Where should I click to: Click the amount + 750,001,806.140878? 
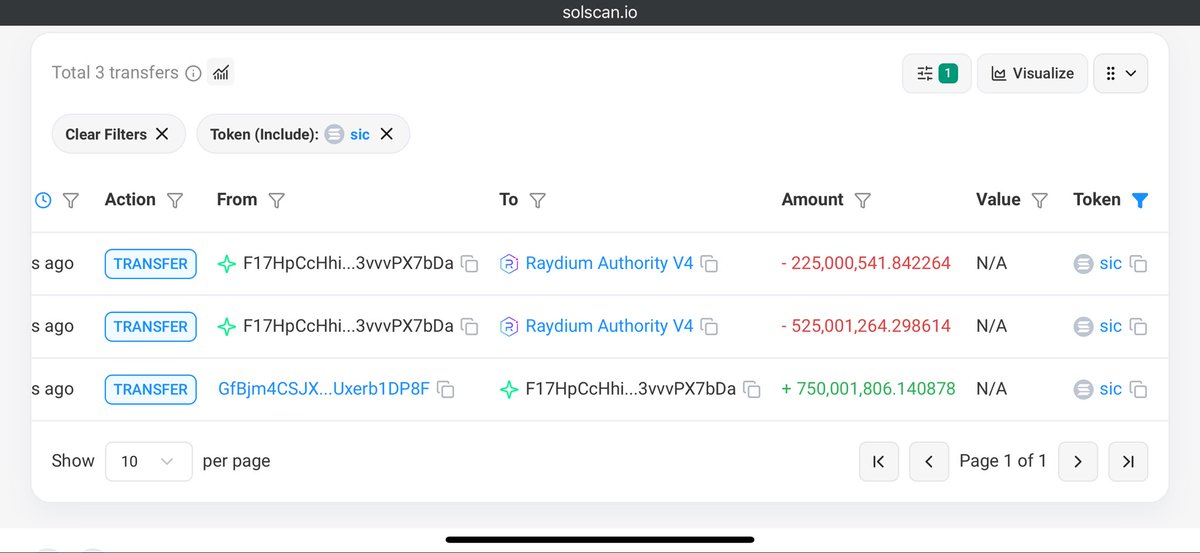[x=868, y=388]
